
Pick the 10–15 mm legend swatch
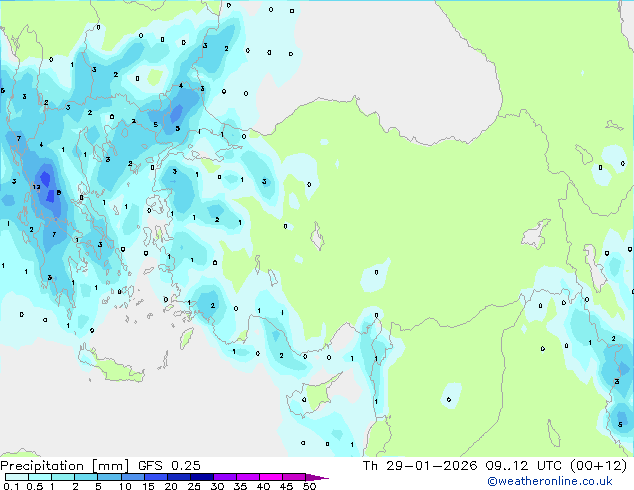click(x=133, y=477)
